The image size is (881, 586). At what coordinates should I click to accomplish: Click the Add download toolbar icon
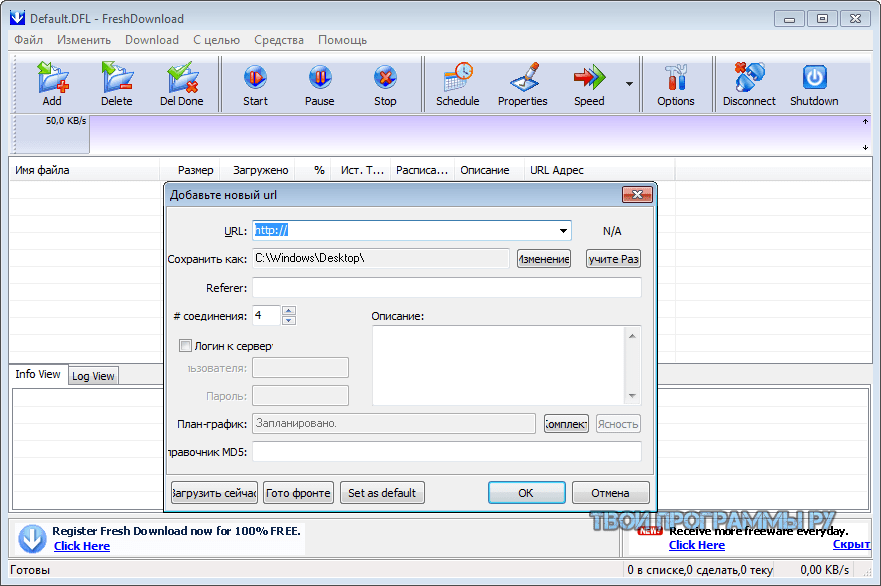coord(52,84)
